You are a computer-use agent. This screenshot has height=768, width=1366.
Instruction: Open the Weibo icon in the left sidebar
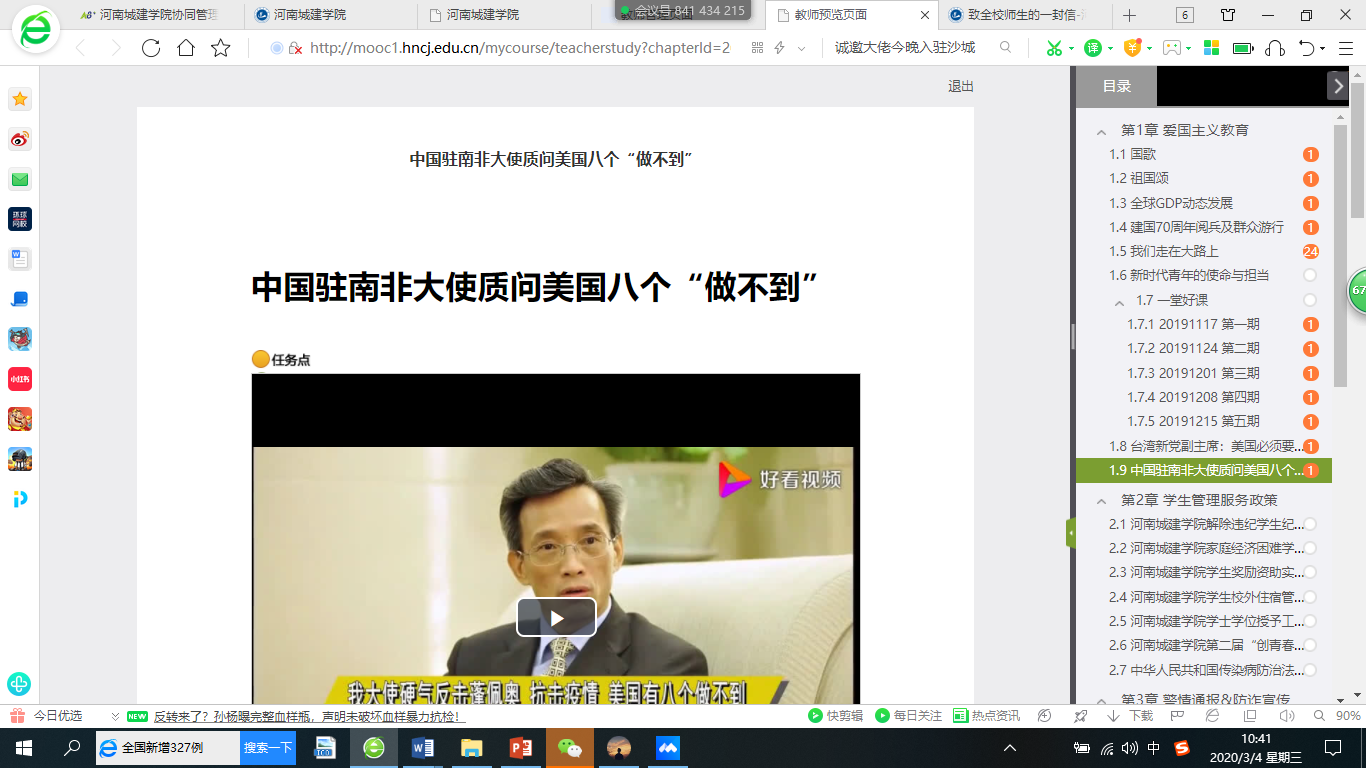20,139
